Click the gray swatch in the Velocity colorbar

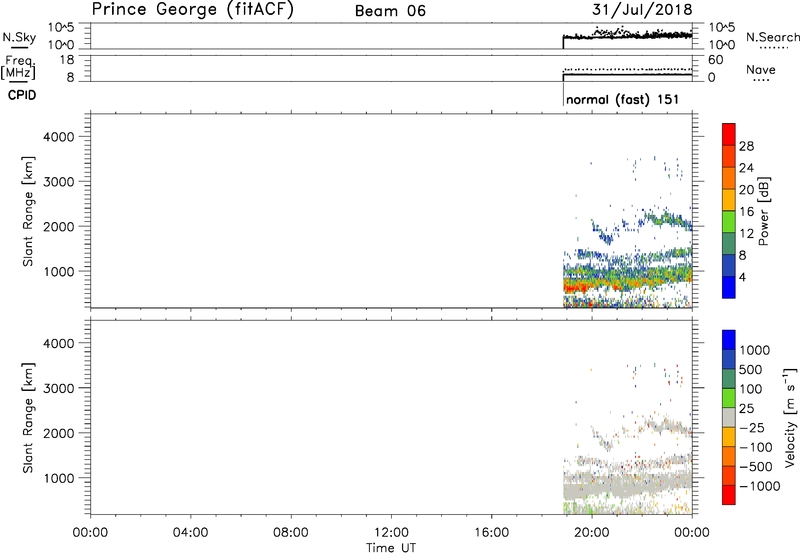(729, 417)
